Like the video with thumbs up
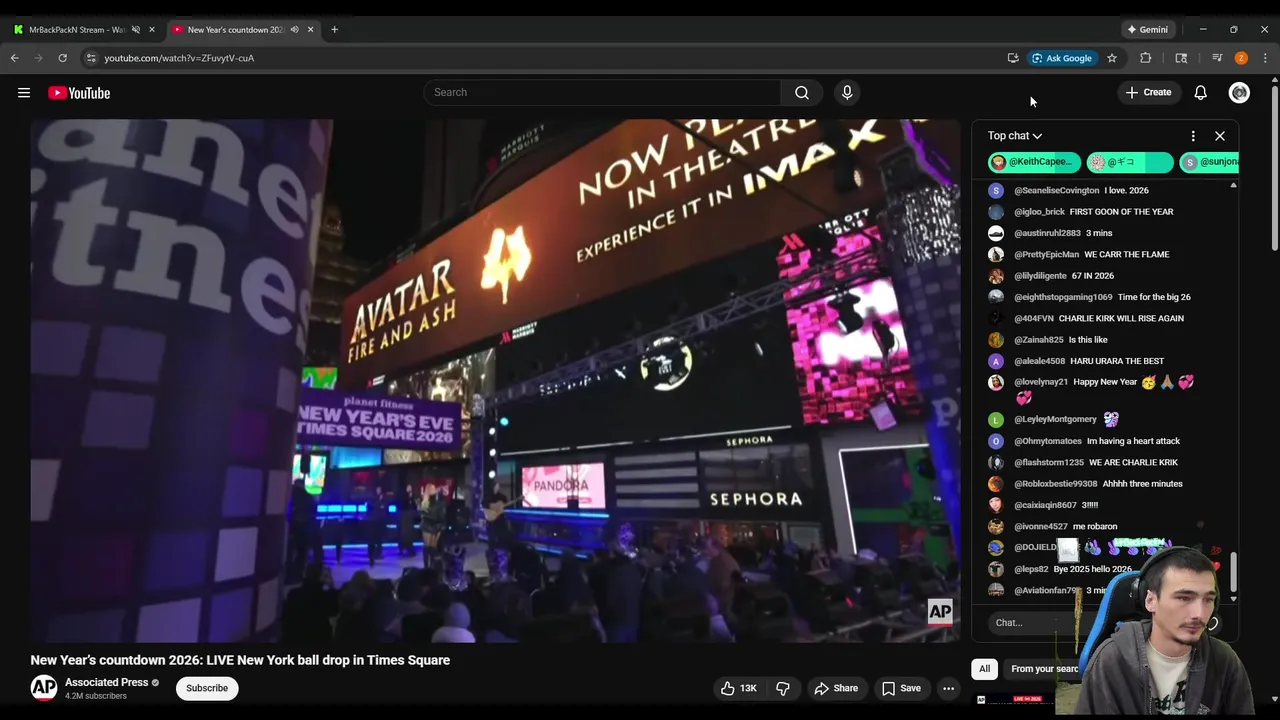 point(739,688)
